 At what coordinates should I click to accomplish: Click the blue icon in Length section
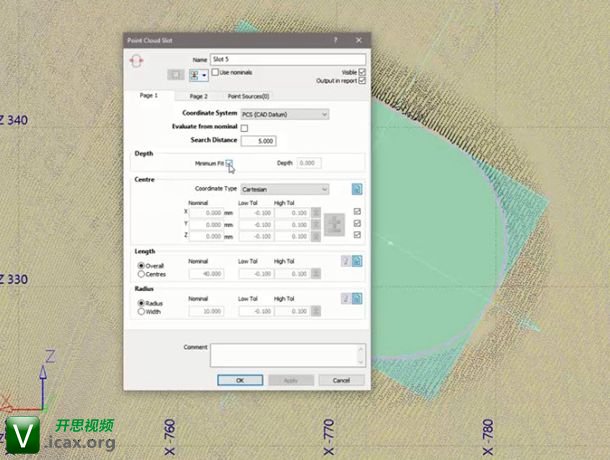(x=357, y=261)
